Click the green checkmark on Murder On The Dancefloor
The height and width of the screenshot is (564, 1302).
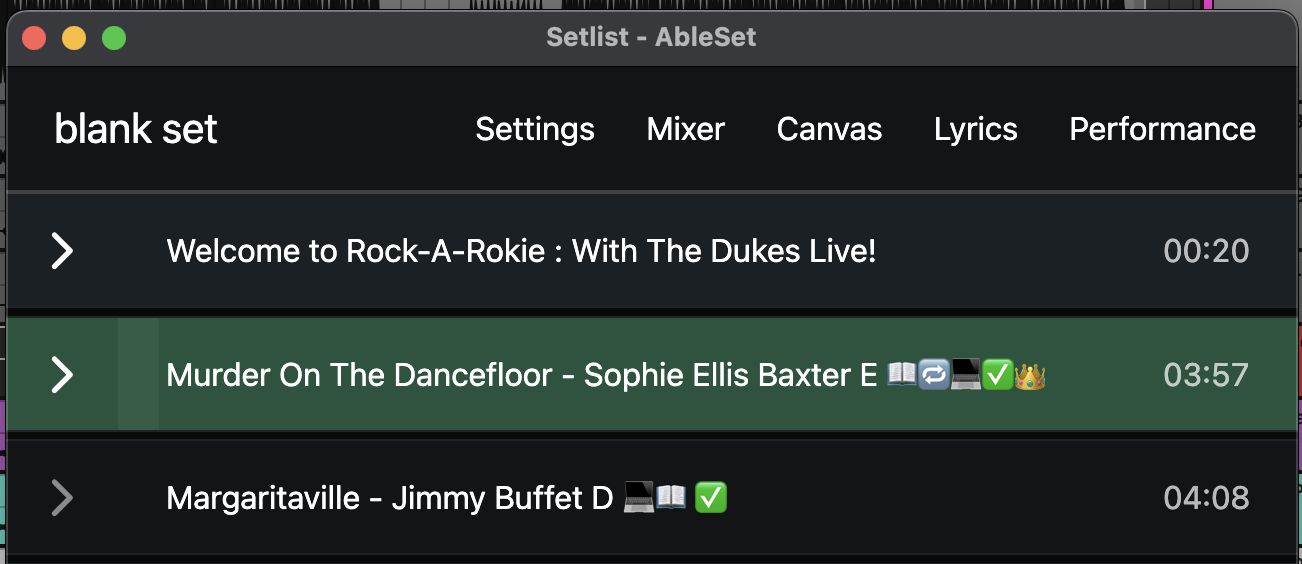[x=998, y=376]
